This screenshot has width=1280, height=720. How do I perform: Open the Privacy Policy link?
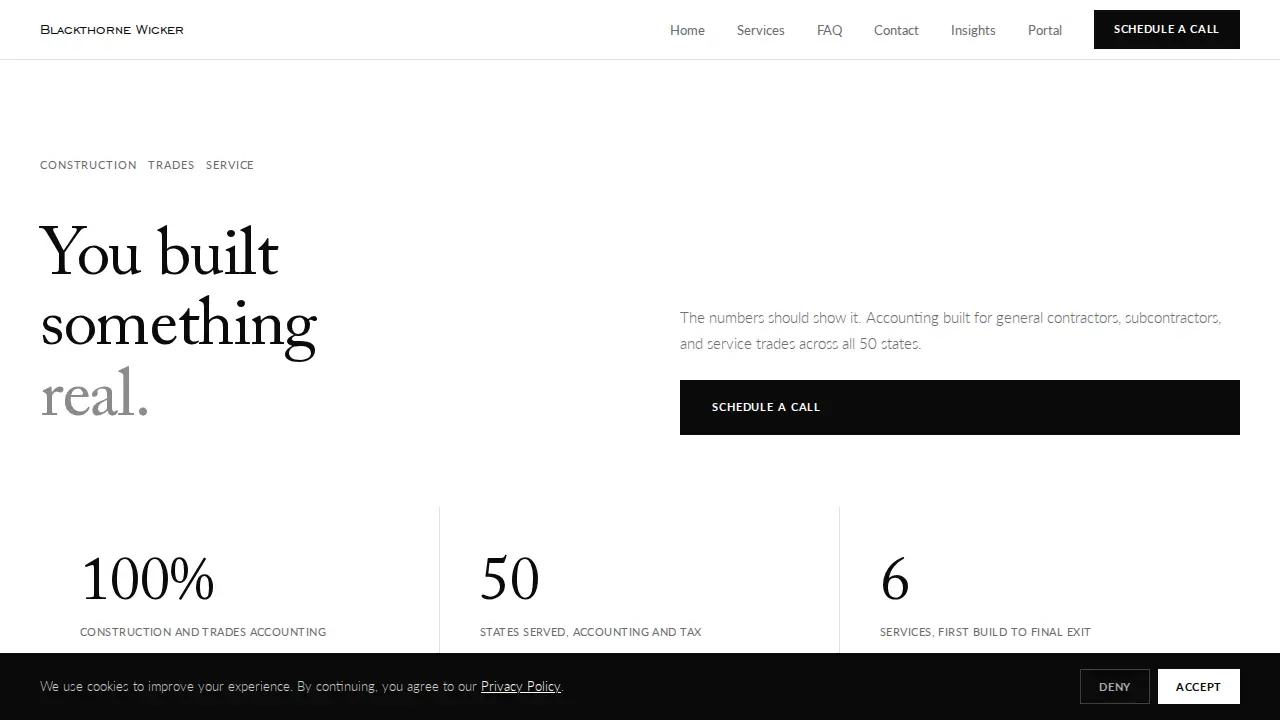[x=520, y=686]
